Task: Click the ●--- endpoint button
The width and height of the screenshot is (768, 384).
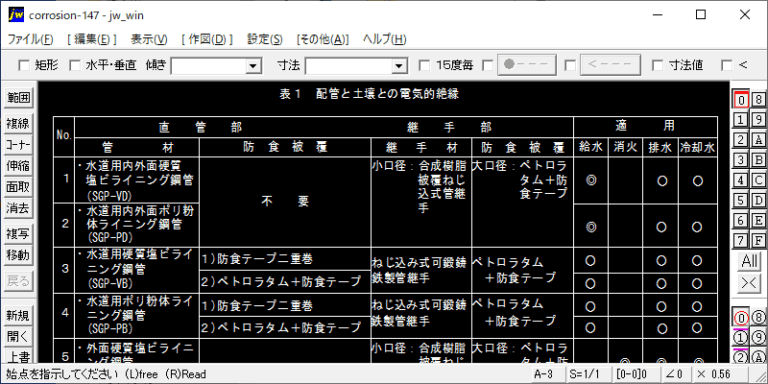Action: pyautogui.click(x=527, y=65)
